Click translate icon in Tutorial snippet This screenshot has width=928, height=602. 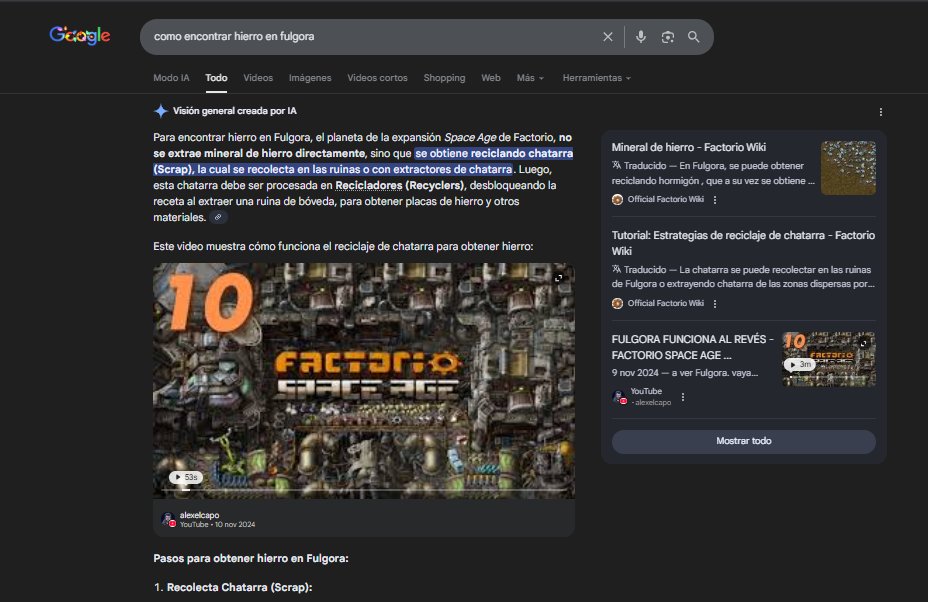pyautogui.click(x=616, y=269)
